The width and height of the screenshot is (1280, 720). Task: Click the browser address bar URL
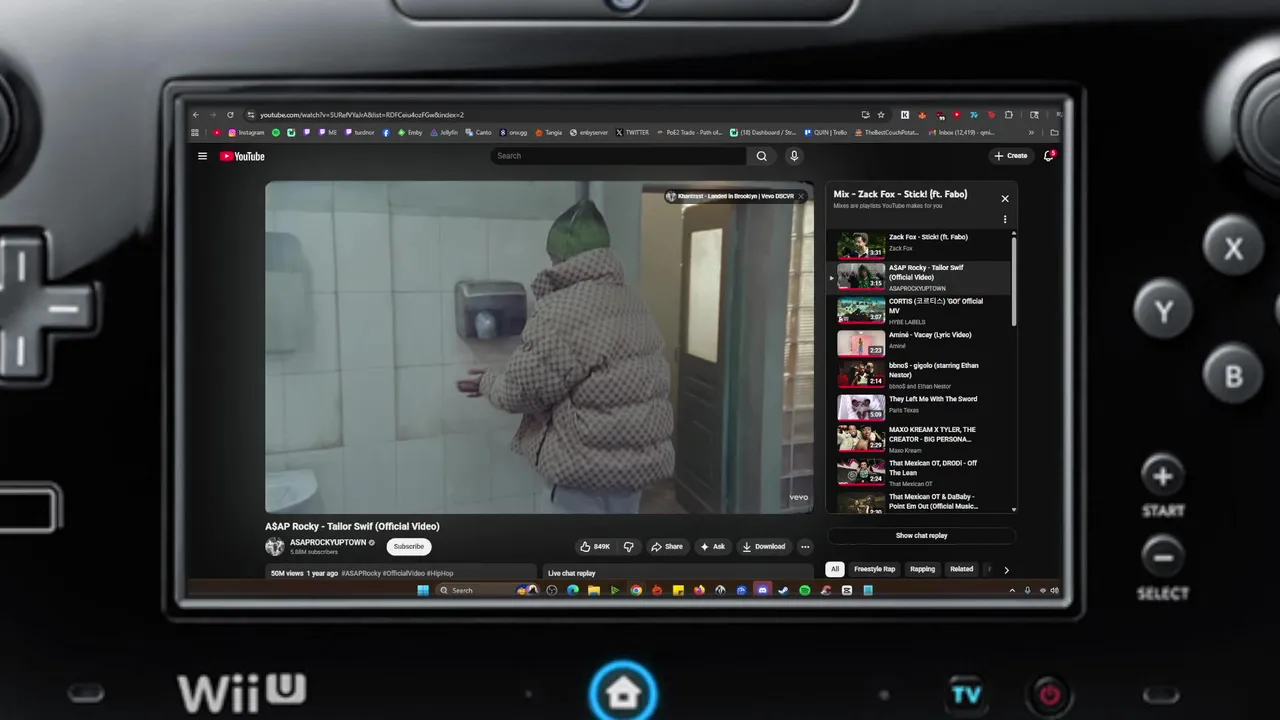(x=362, y=115)
